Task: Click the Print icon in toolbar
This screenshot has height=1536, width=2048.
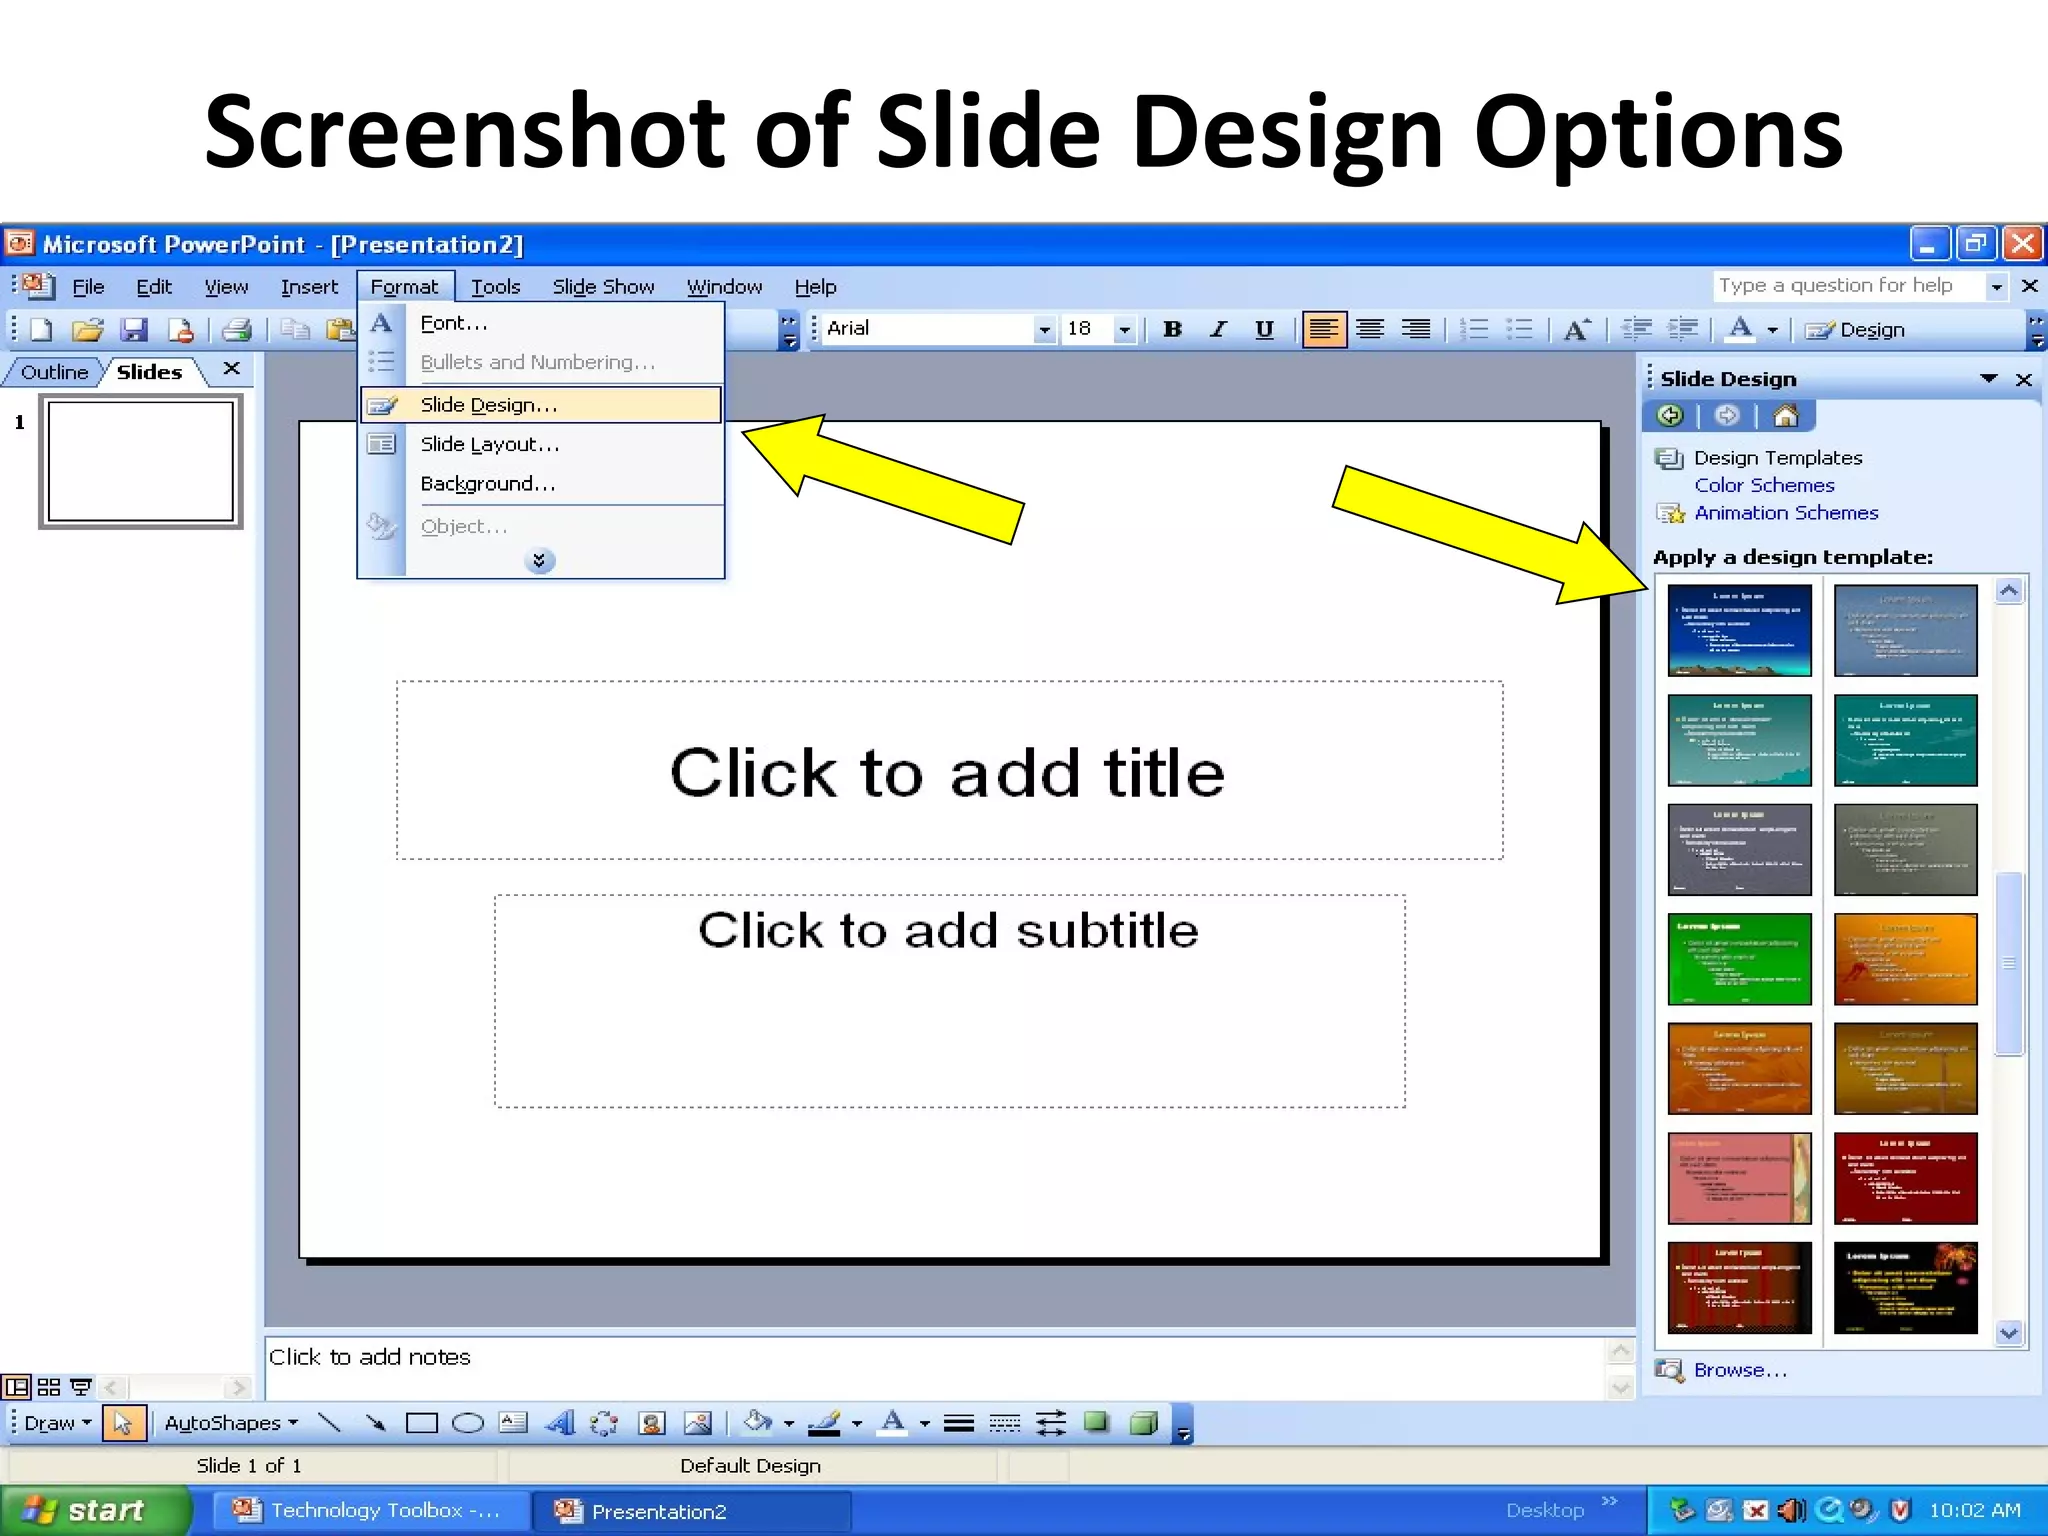Action: [237, 330]
